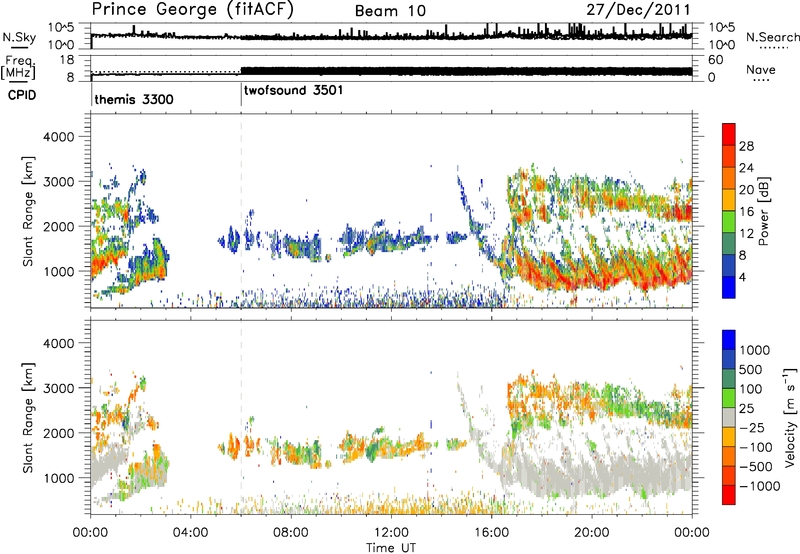Pick the bright blue bottom Power colorbar segment
Viewport: 800px width, 554px height.
pos(729,287)
